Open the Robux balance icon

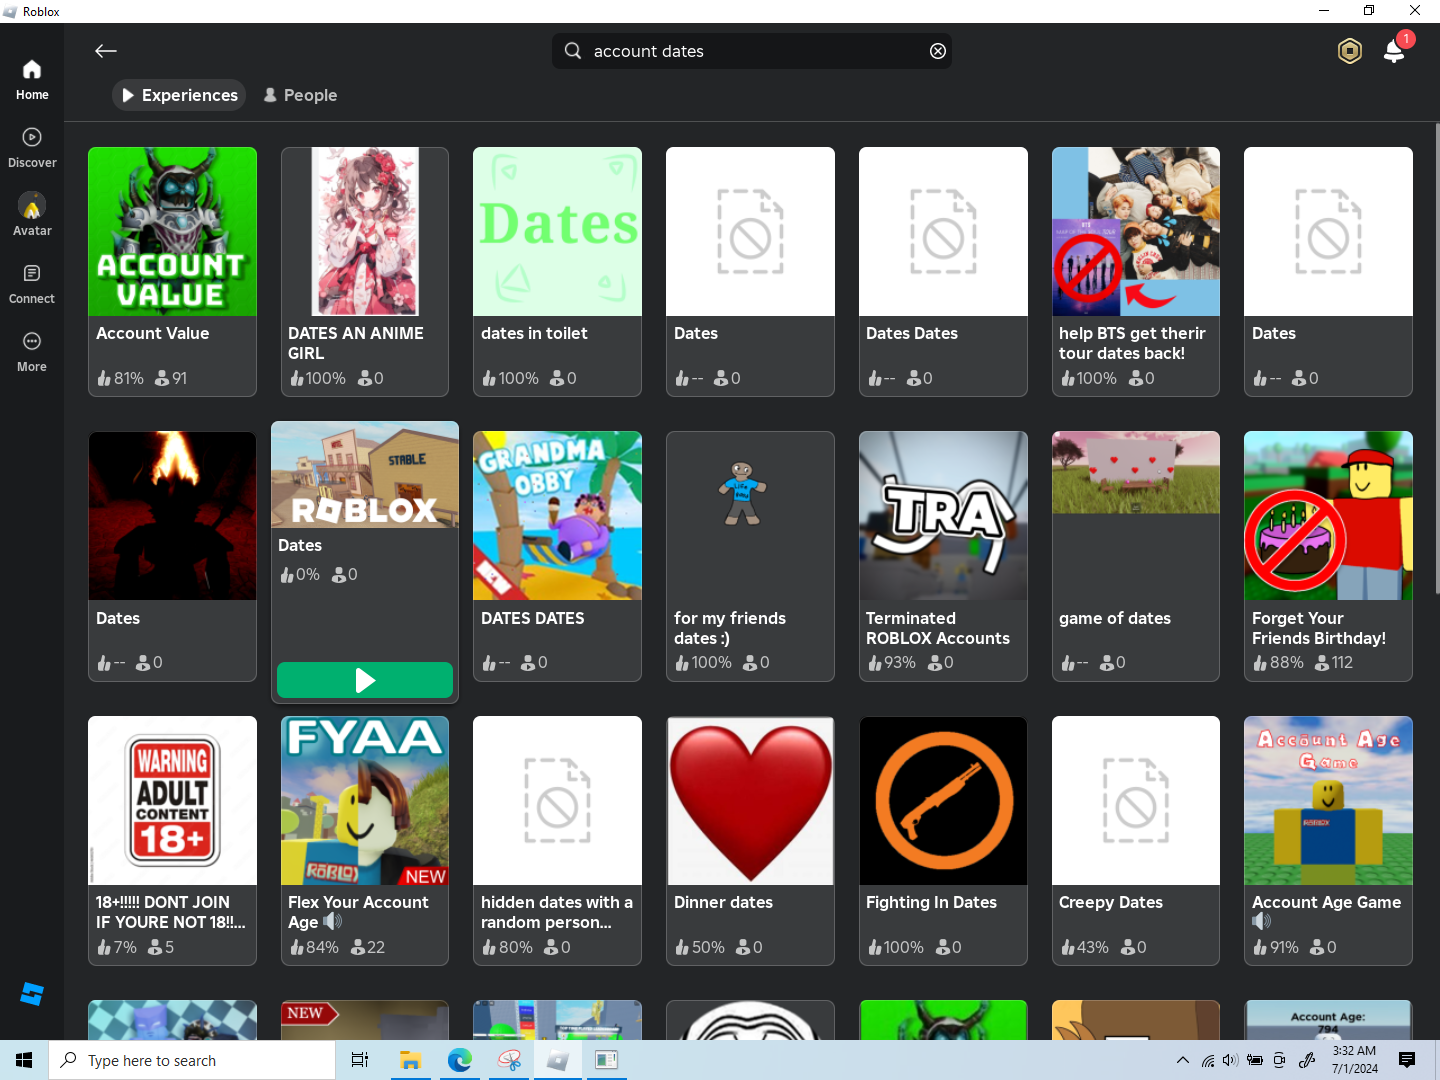(1350, 51)
